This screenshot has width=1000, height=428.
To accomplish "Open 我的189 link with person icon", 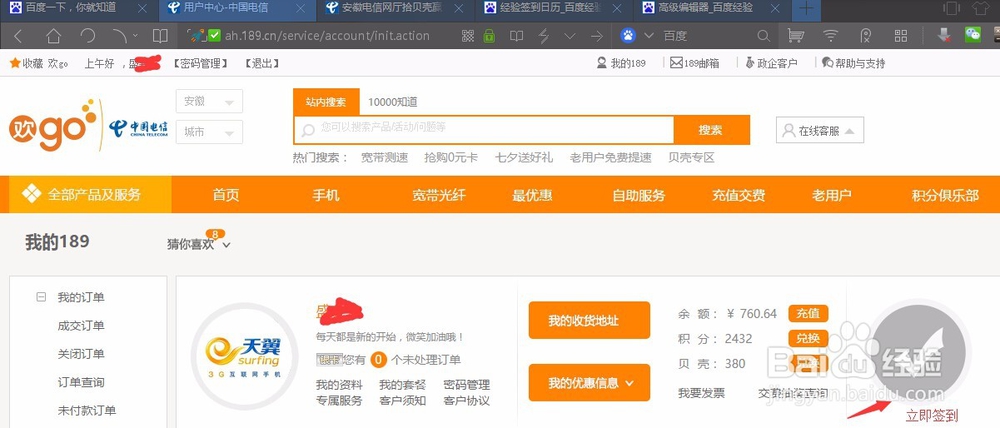I will pos(621,63).
